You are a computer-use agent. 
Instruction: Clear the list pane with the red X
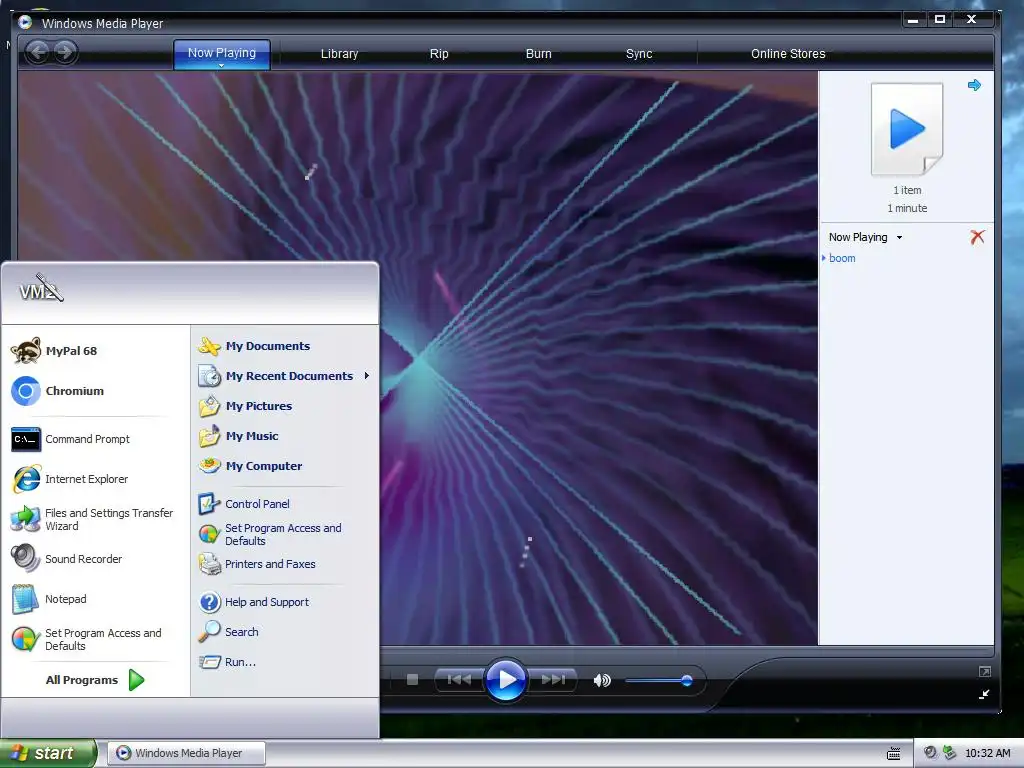click(977, 237)
